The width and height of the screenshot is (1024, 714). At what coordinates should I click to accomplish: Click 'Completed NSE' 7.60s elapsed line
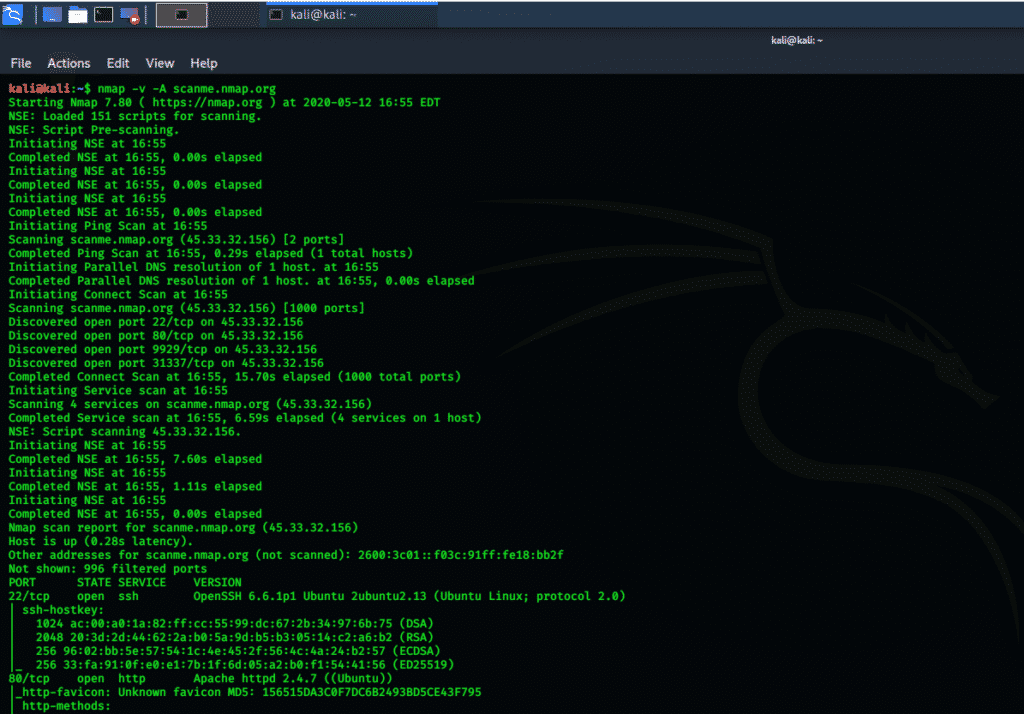135,459
